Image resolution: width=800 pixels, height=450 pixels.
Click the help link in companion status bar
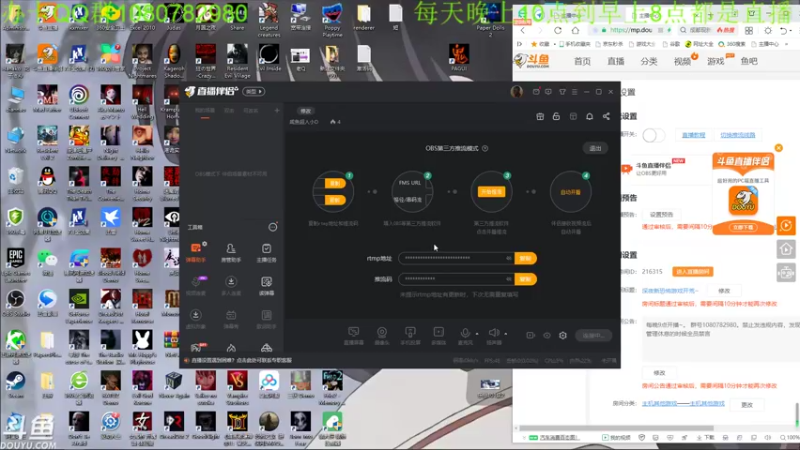click(x=241, y=360)
